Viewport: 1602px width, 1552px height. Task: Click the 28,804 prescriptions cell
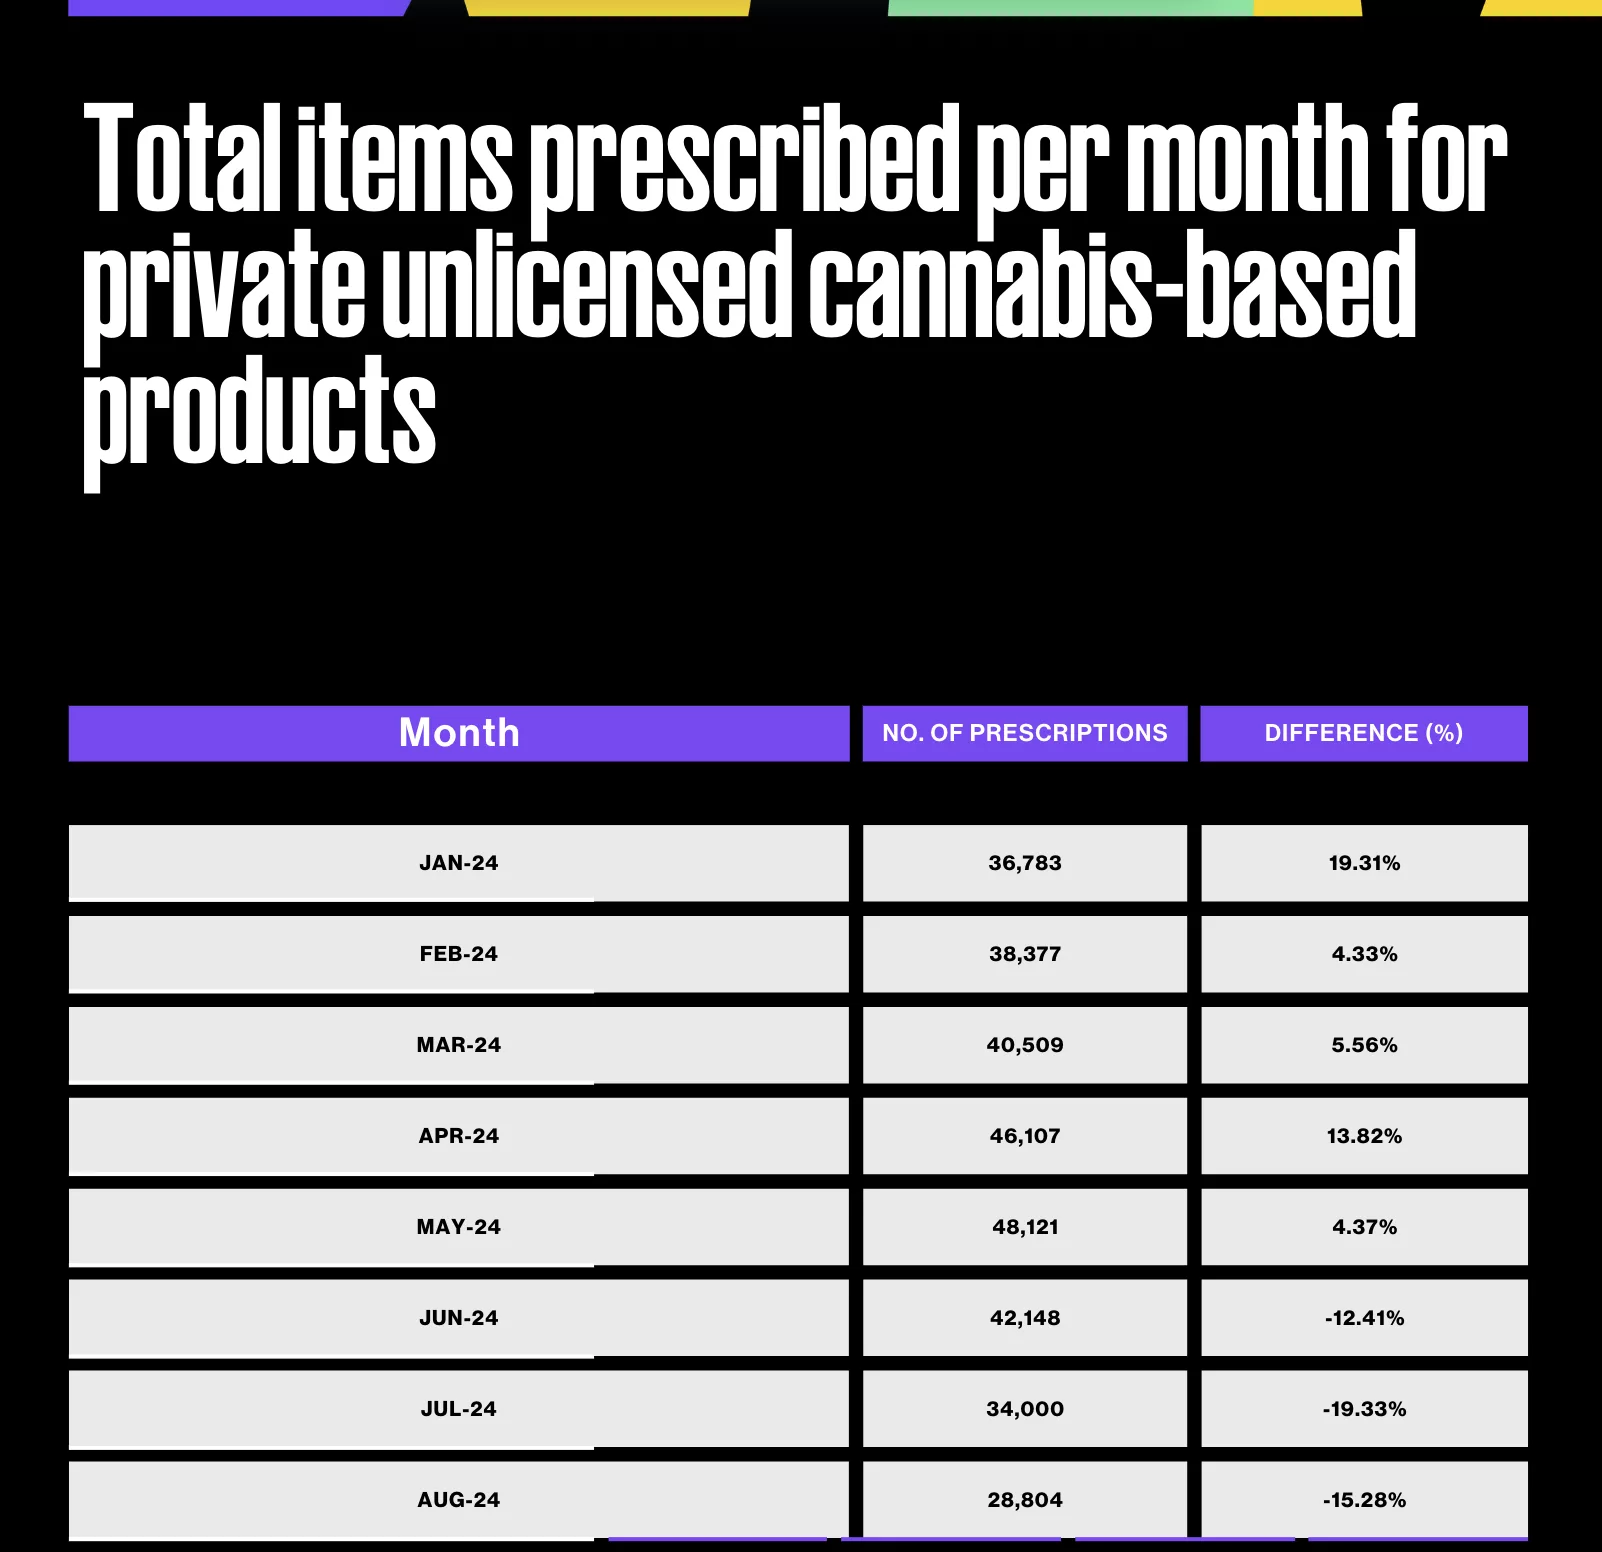click(1025, 1500)
